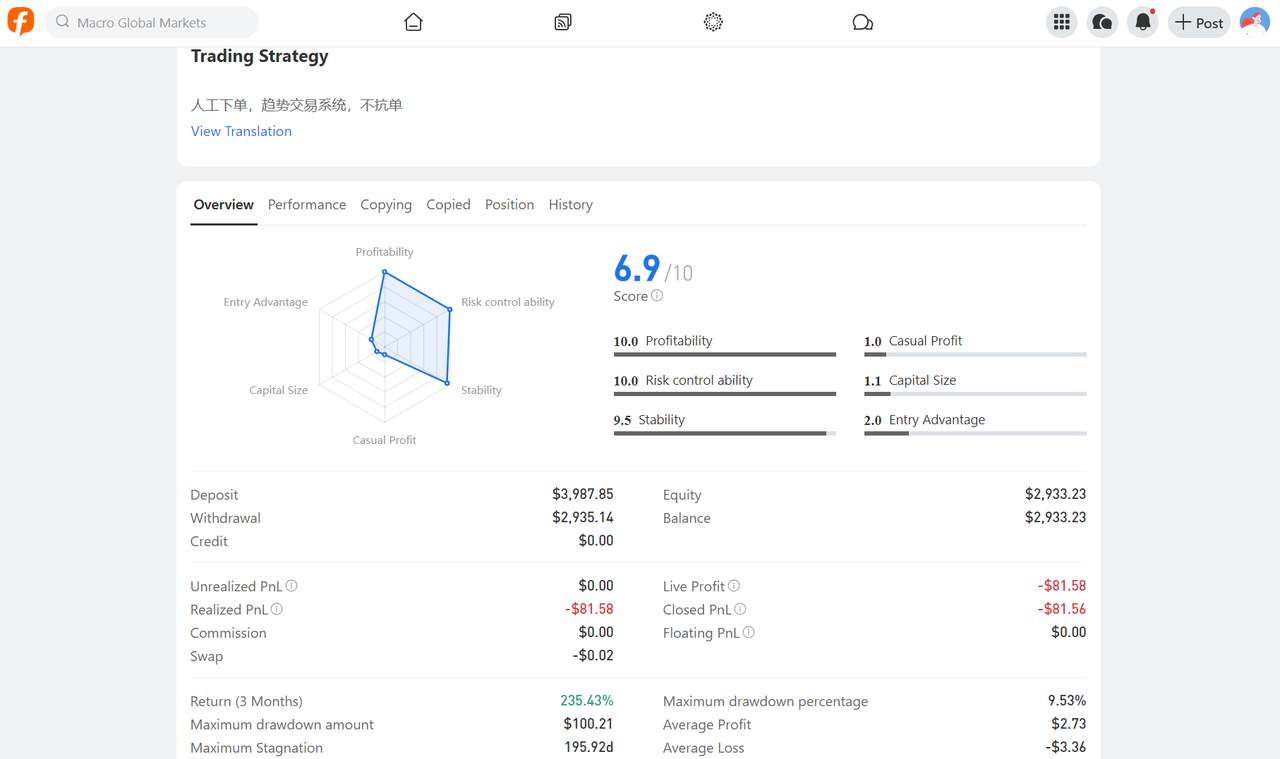Screen dimensions: 1280x759
Task: Click the Fireant home logo
Action: (x=20, y=21)
